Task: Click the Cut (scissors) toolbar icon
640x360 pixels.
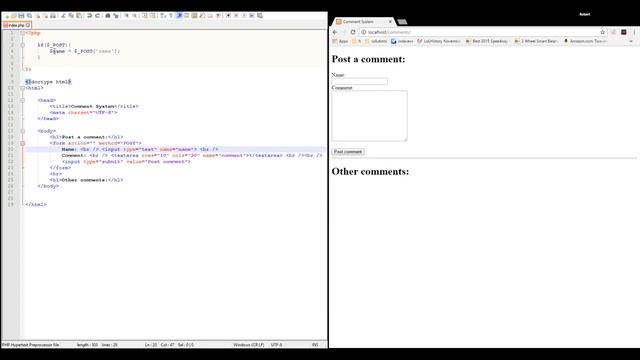Action: (63, 16)
